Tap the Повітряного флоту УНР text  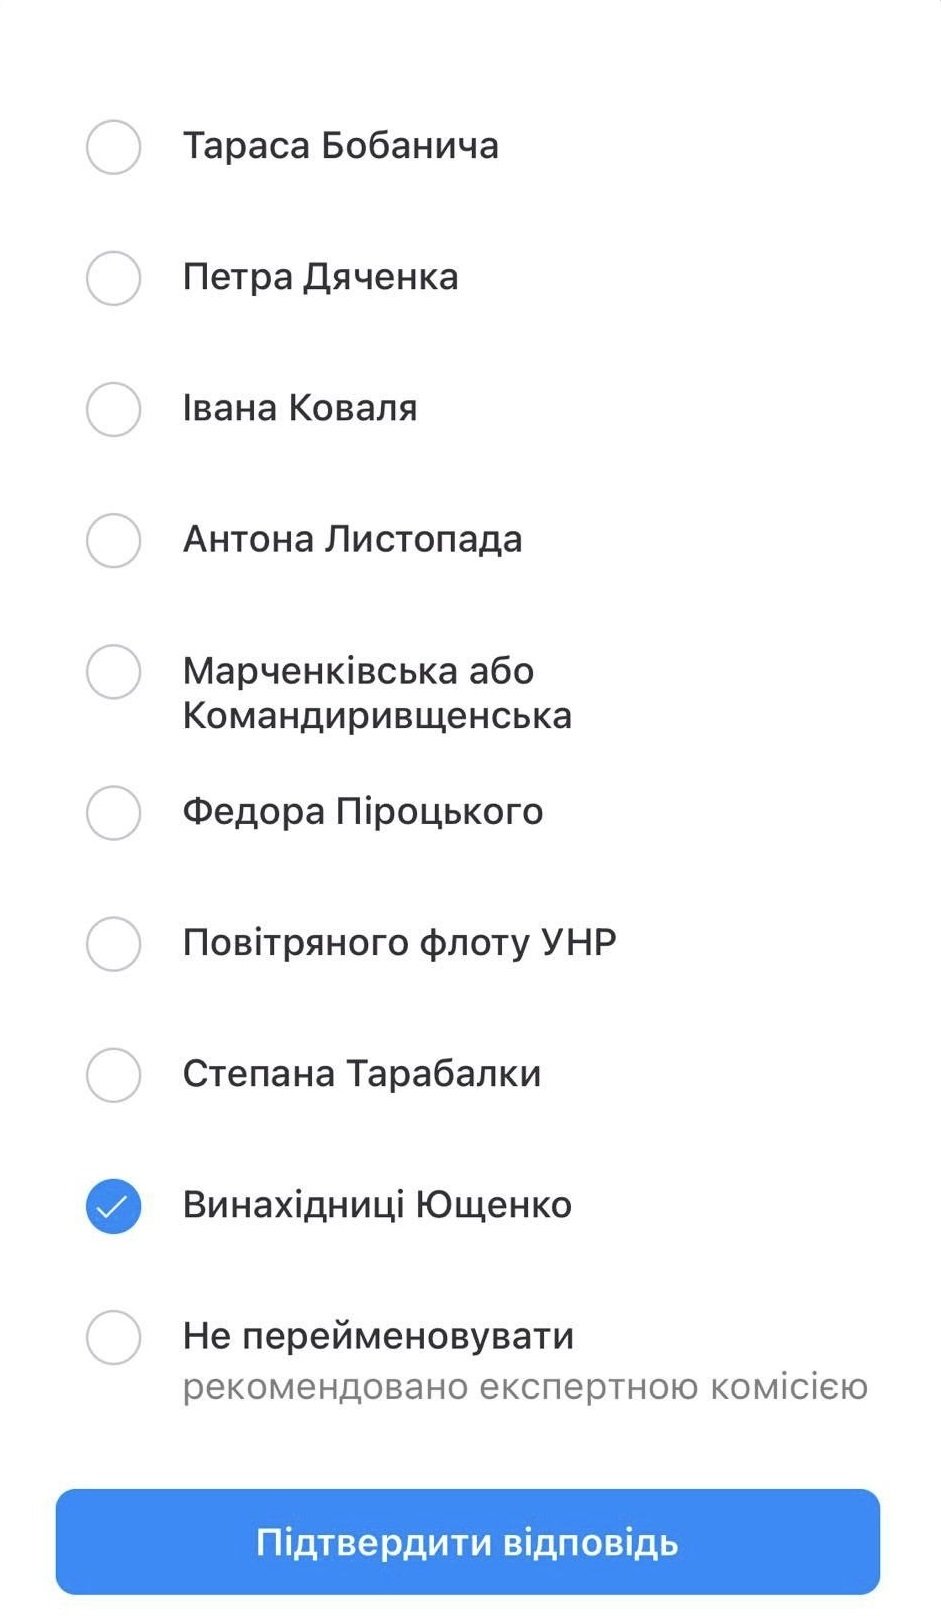[x=399, y=942]
